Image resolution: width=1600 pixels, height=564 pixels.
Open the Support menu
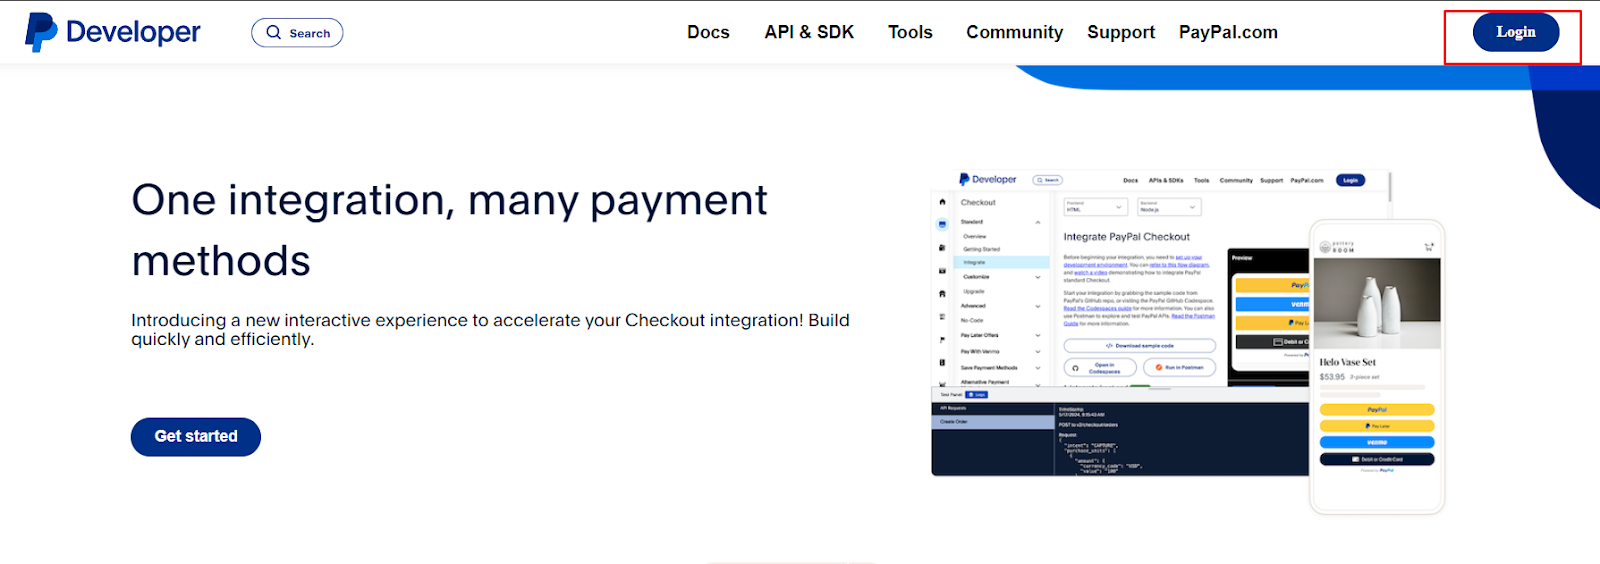coord(1121,32)
